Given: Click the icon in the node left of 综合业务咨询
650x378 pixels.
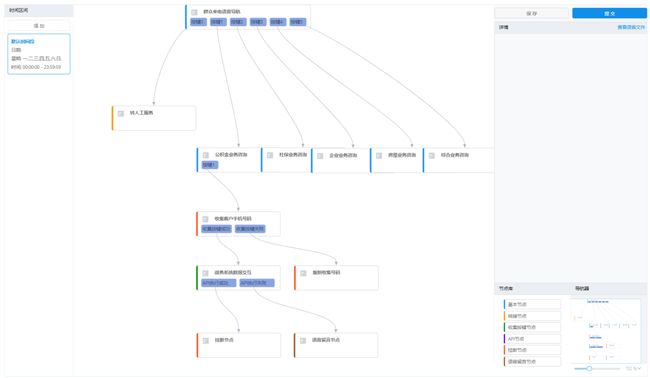Looking at the screenshot, I should (379, 155).
